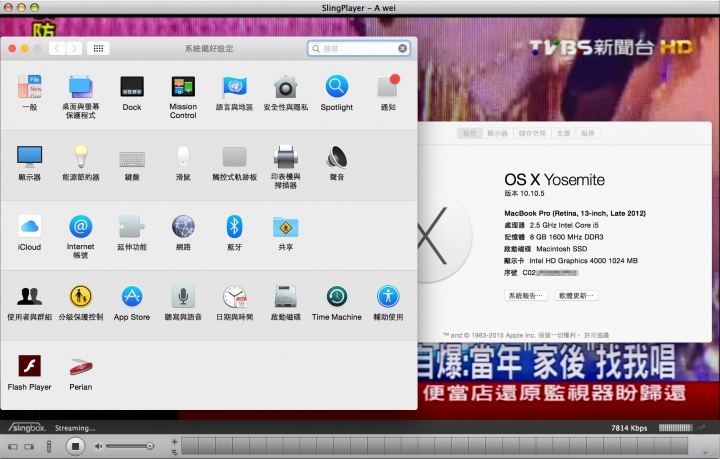Viewport: 720px width, 459px height.
Task: Adjust the SlingPlayer volume slider
Action: pyautogui.click(x=130, y=446)
